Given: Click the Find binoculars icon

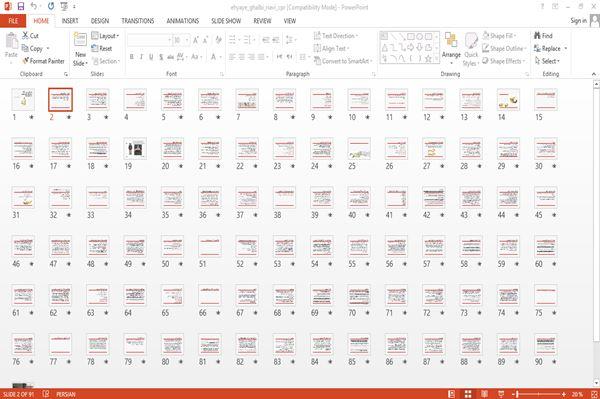Looking at the screenshot, I should 537,36.
